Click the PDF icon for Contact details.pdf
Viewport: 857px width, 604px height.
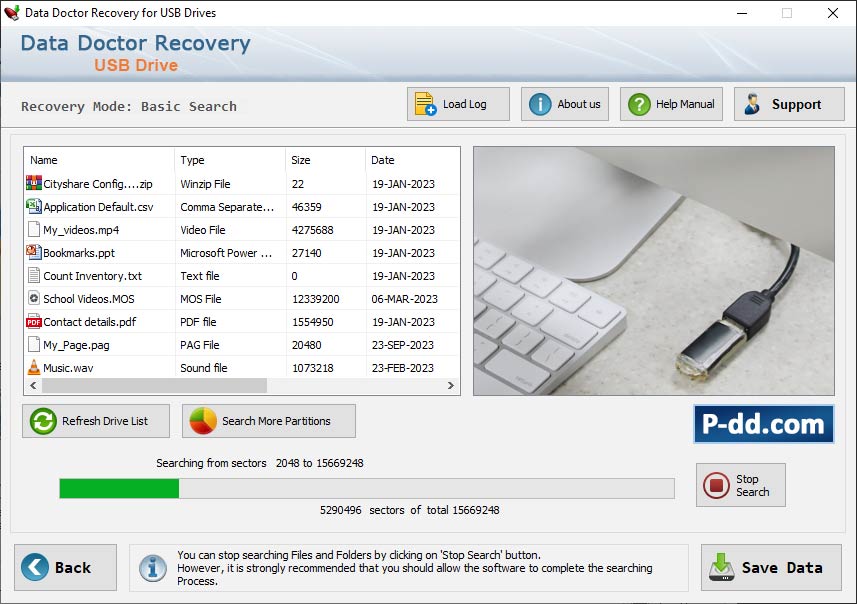[34, 321]
